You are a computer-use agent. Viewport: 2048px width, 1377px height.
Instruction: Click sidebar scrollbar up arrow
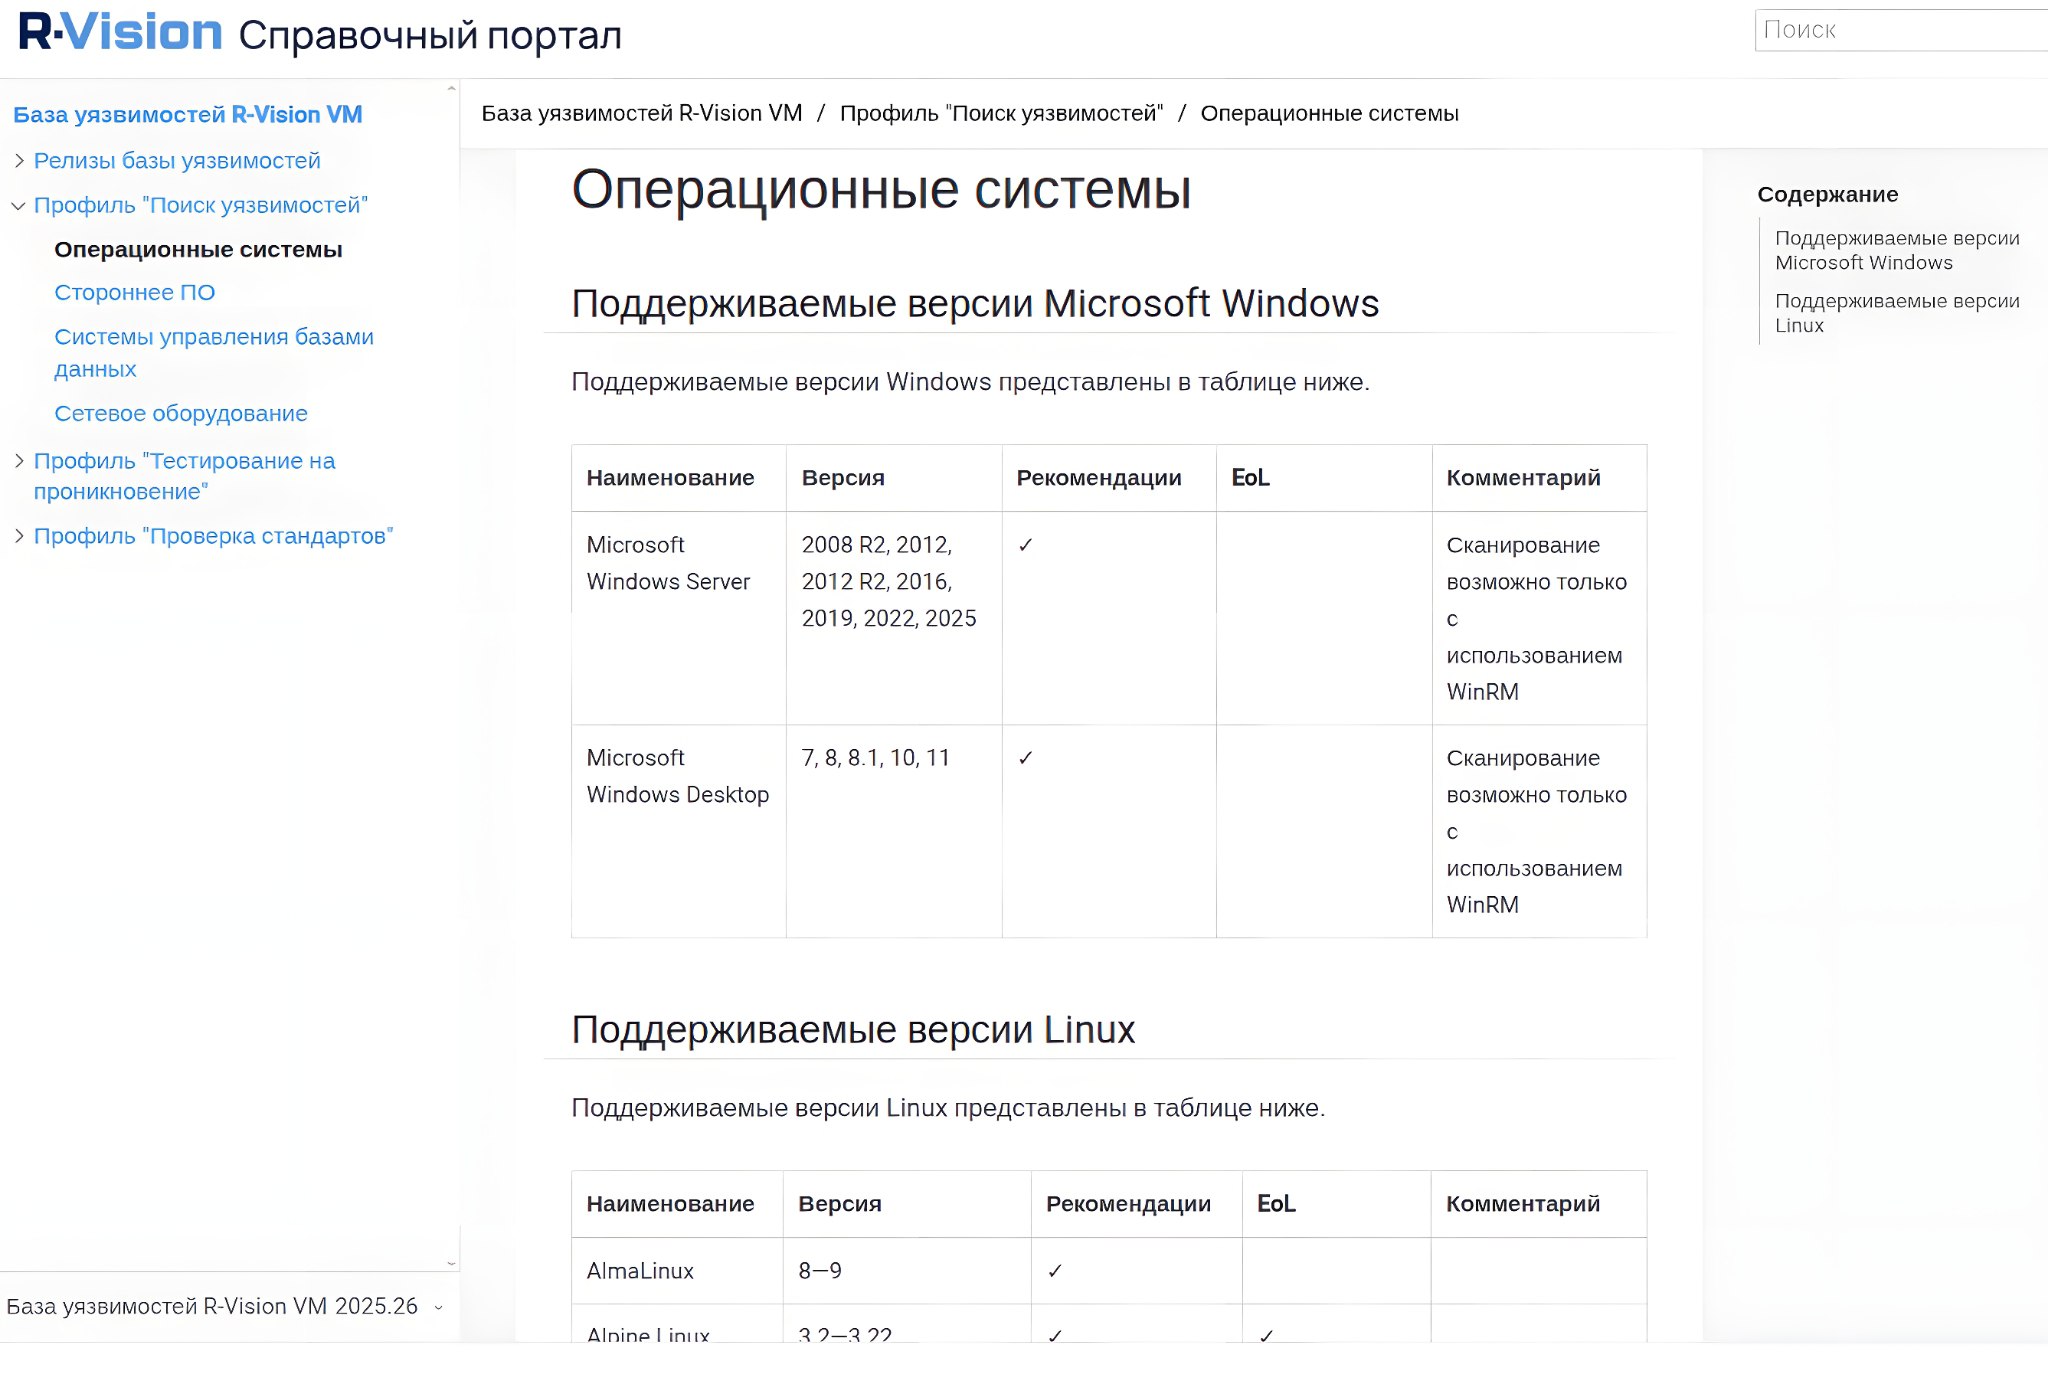pyautogui.click(x=451, y=89)
